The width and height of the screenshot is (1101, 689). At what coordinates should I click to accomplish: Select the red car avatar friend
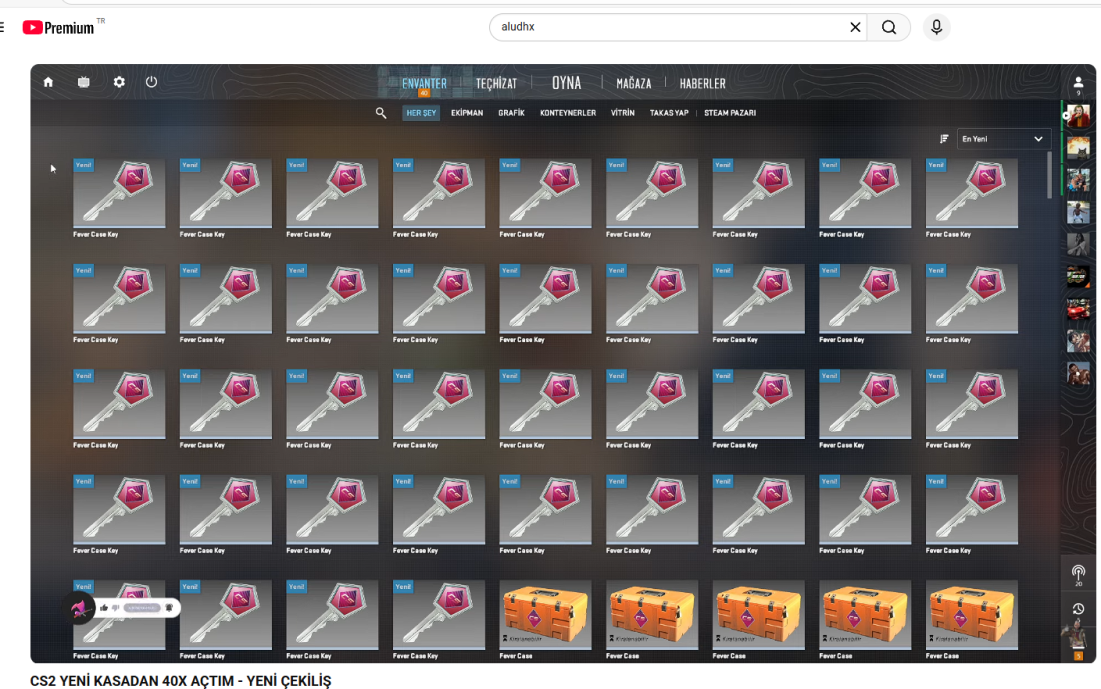pyautogui.click(x=1079, y=309)
